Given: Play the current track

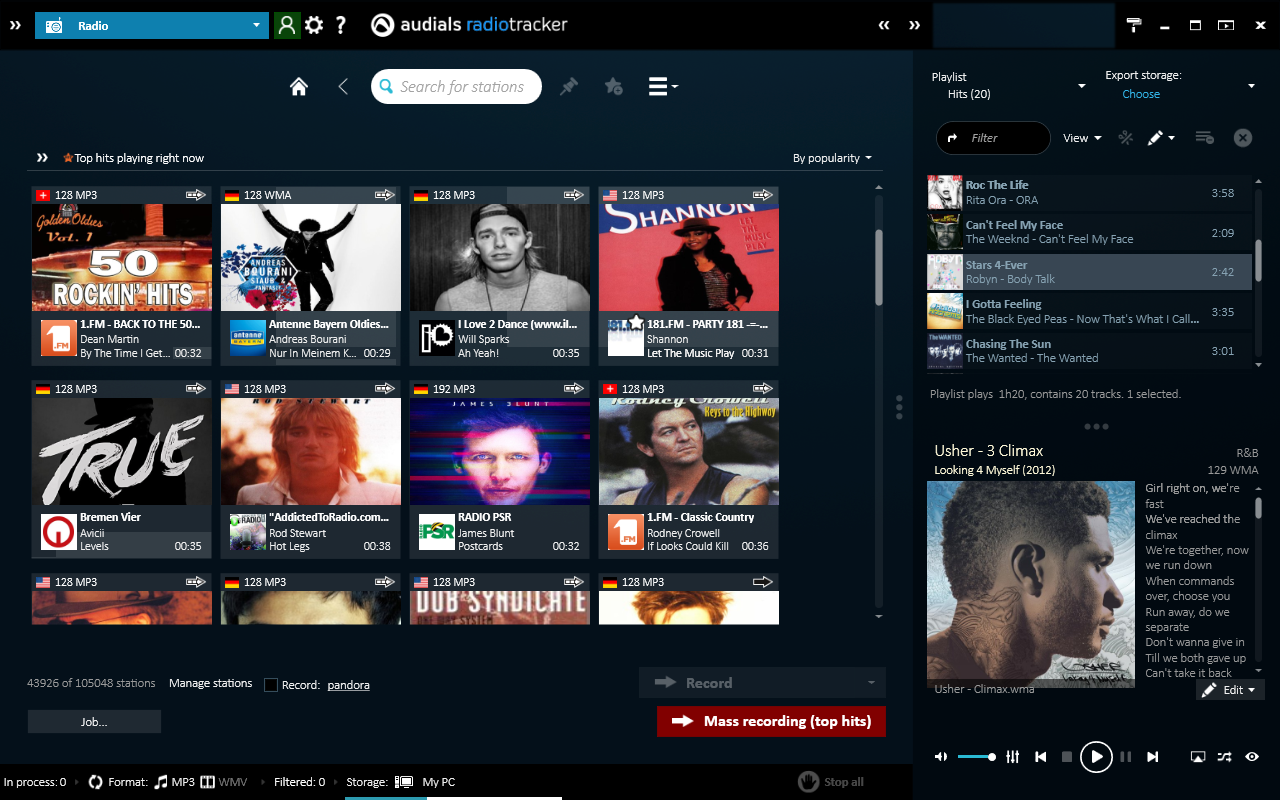Looking at the screenshot, I should (x=1096, y=757).
